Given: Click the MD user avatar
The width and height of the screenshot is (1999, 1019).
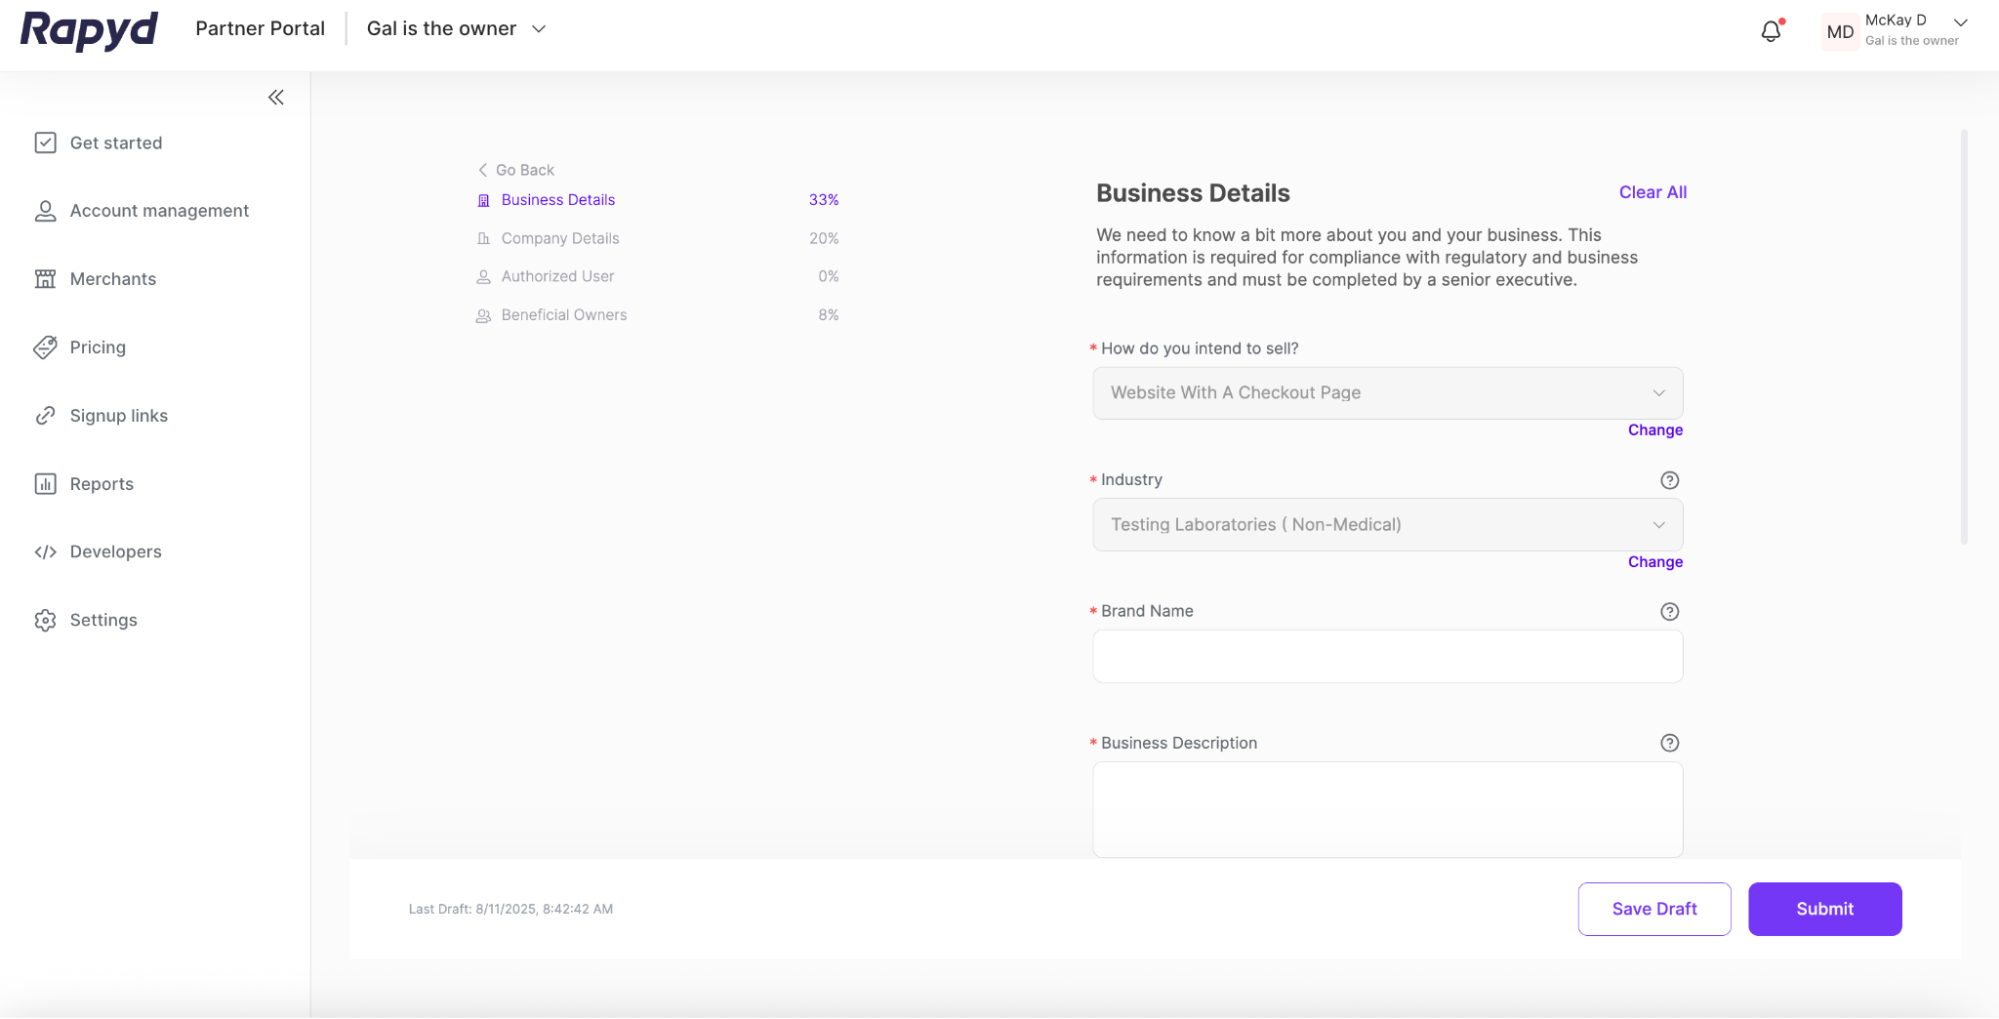Looking at the screenshot, I should (x=1839, y=31).
